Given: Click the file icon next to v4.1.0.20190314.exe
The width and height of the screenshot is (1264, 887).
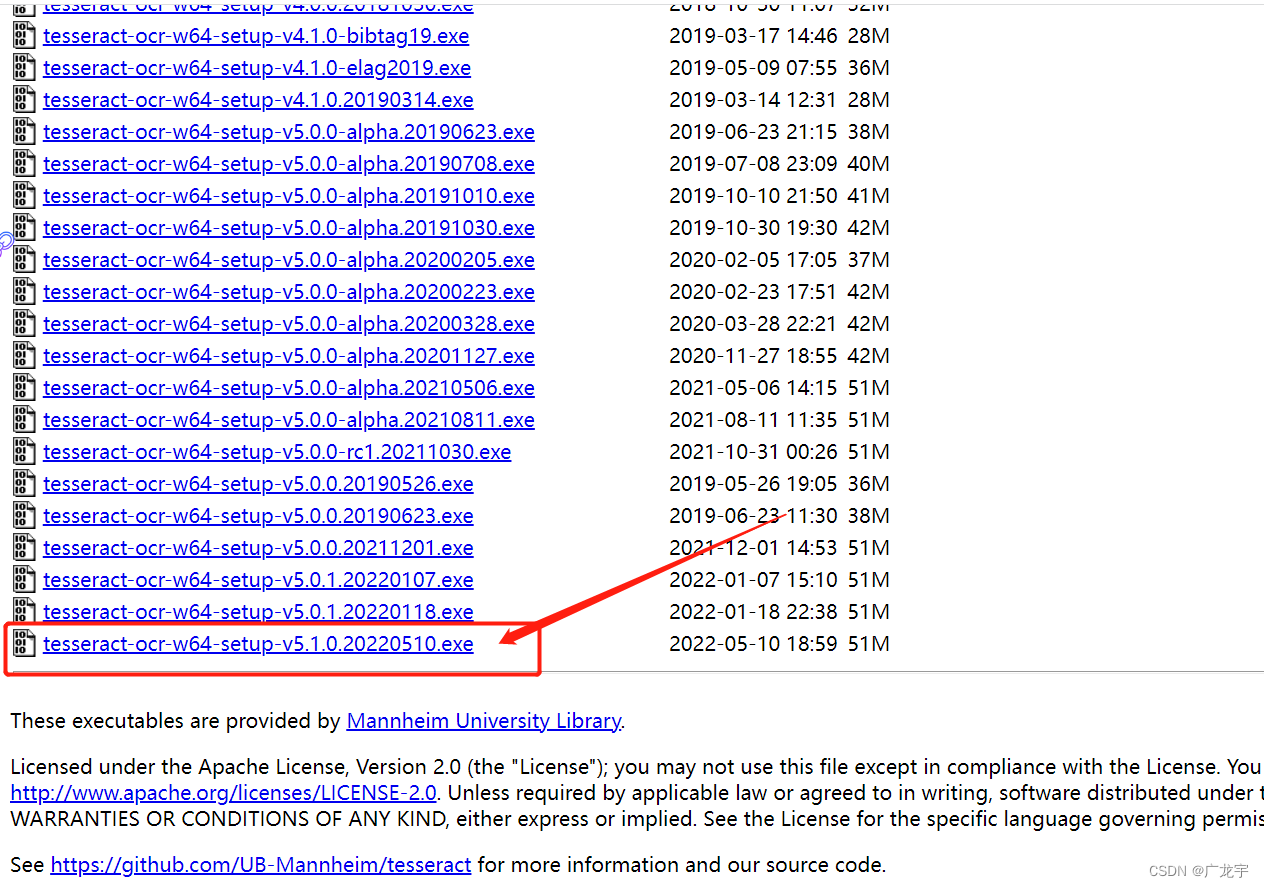Looking at the screenshot, I should click(x=24, y=100).
